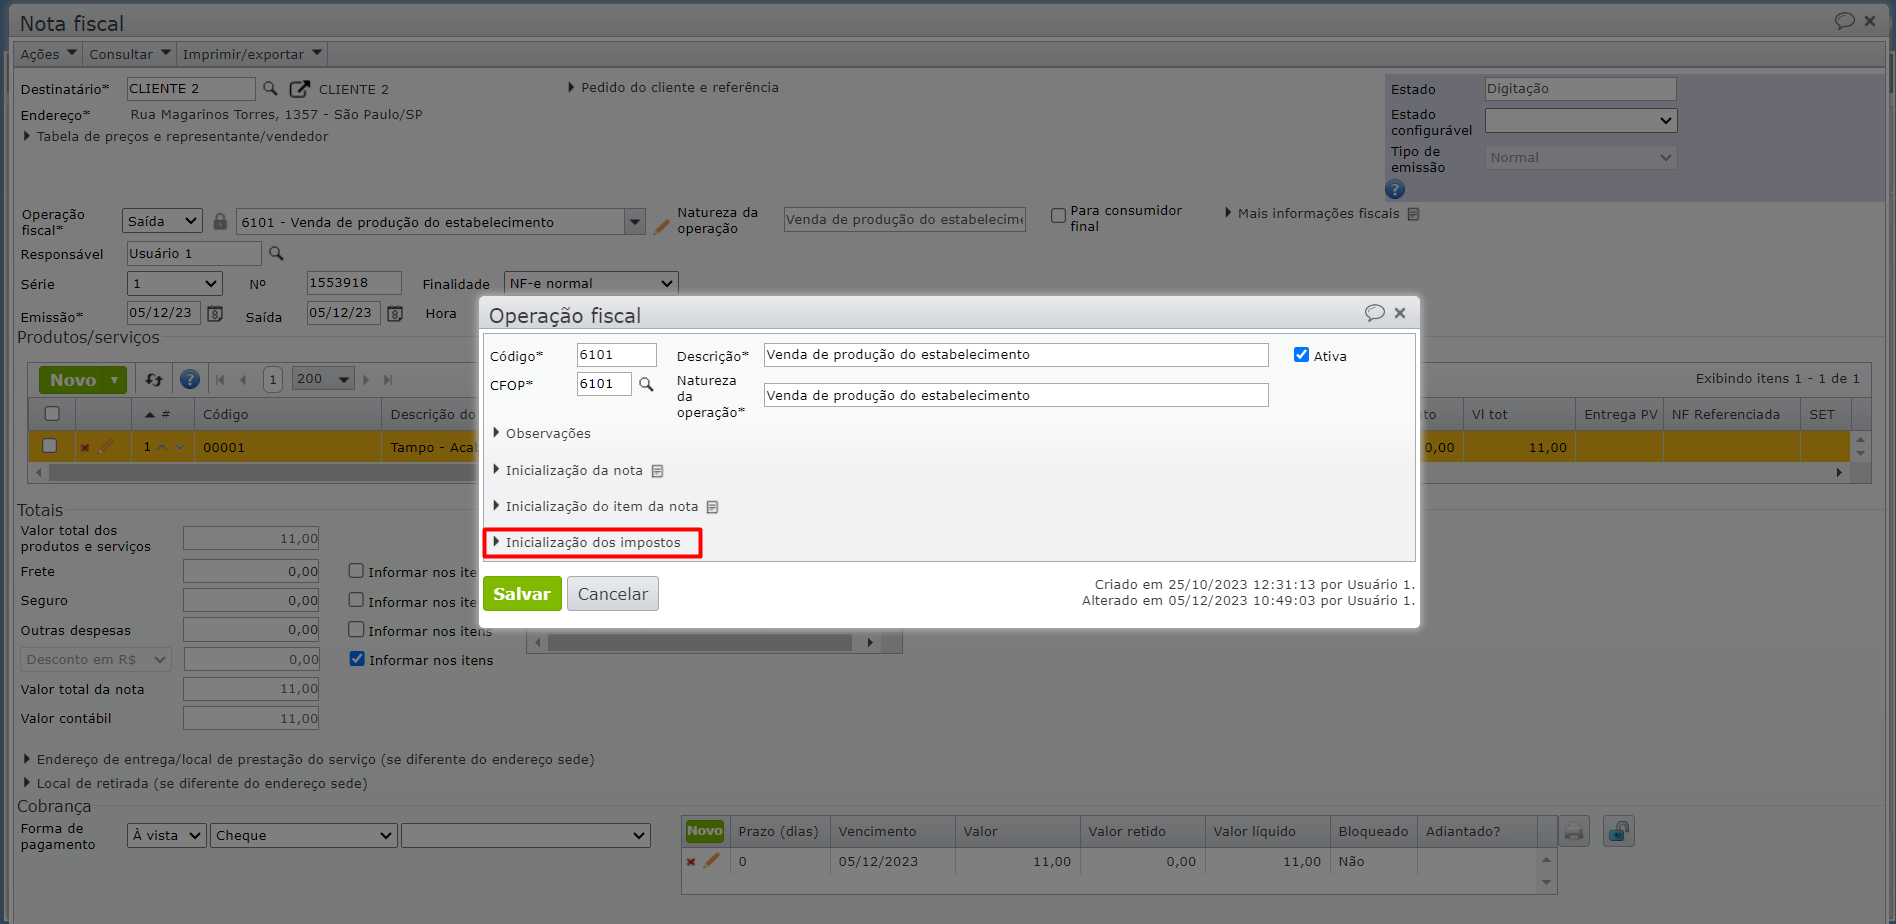
Task: Edit the 05/12/2023 payment installment row
Action: click(712, 860)
